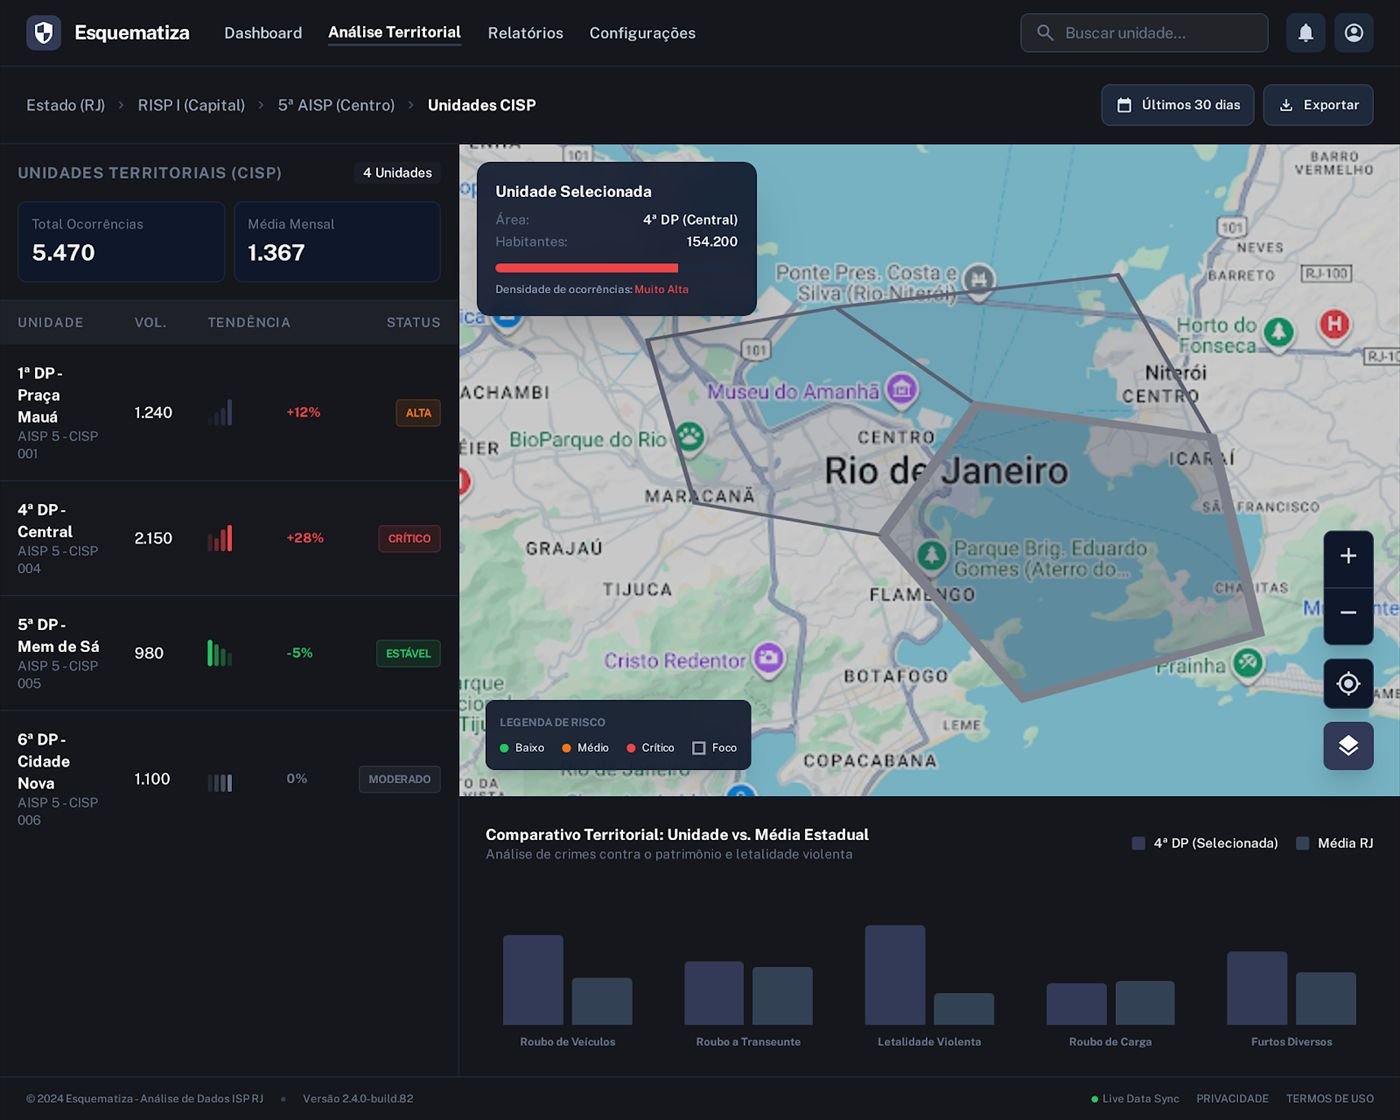Select the 4ª DP - Central row
Image resolution: width=1400 pixels, height=1120 pixels.
pyautogui.click(x=229, y=538)
